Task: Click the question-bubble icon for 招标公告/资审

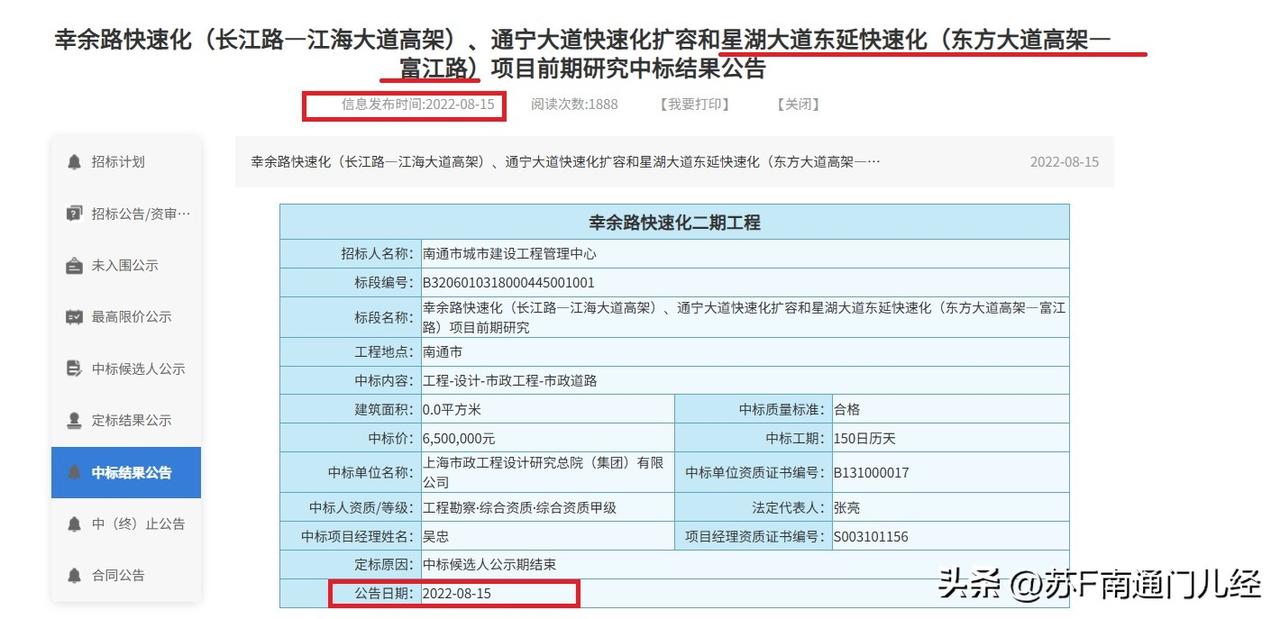Action: coord(72,213)
